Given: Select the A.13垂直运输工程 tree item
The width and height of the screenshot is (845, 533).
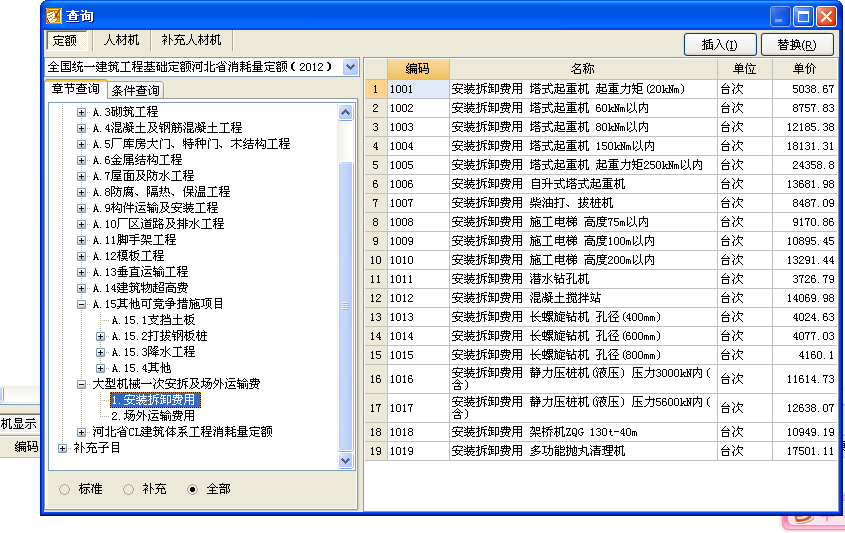Looking at the screenshot, I should pos(140,272).
